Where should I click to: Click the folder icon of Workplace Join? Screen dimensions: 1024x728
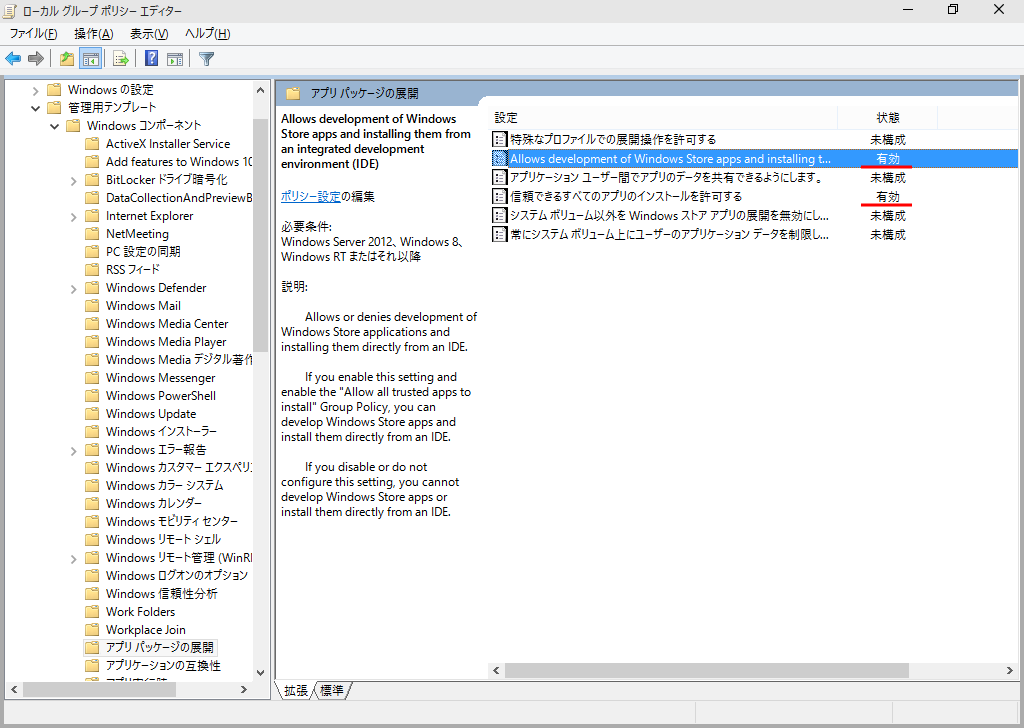click(93, 629)
